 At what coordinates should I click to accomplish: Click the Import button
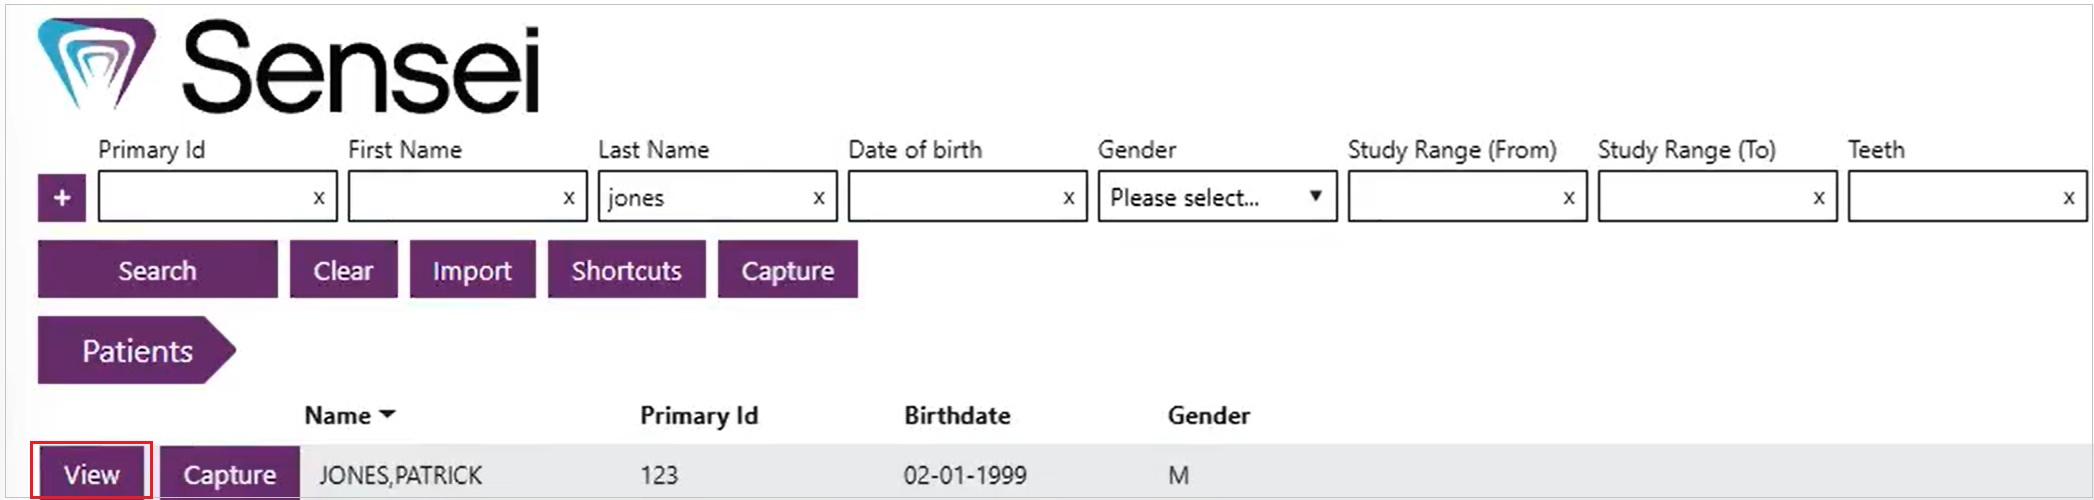pos(472,269)
